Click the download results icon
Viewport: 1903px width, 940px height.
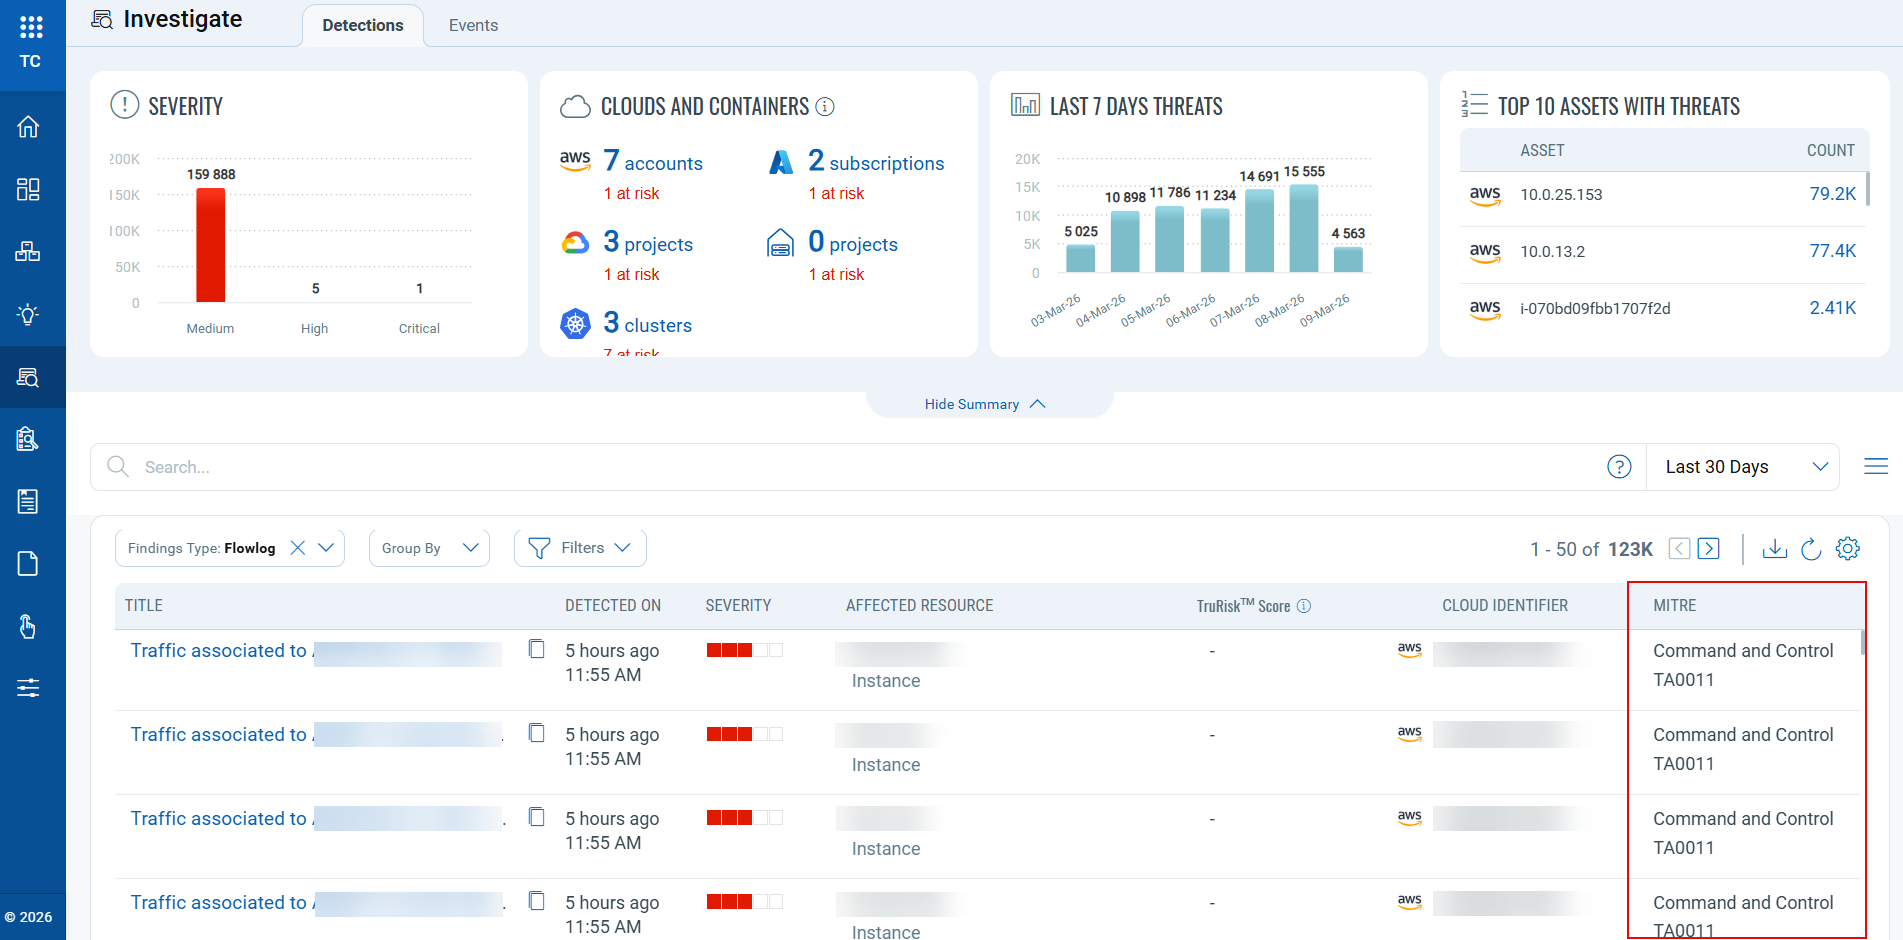pos(1774,549)
